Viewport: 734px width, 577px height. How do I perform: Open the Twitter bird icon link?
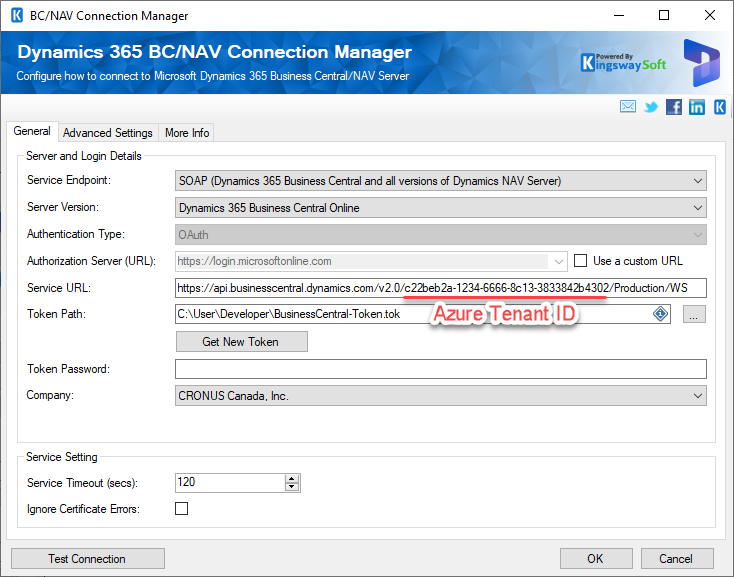click(651, 107)
